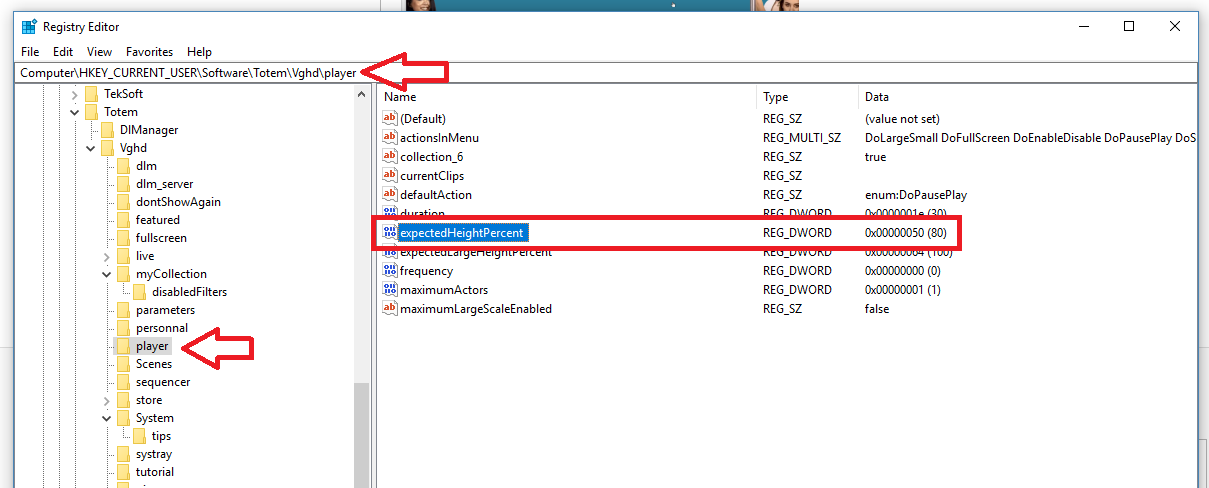
Task: Click the folder icon for DlManager key
Action: pos(108,130)
